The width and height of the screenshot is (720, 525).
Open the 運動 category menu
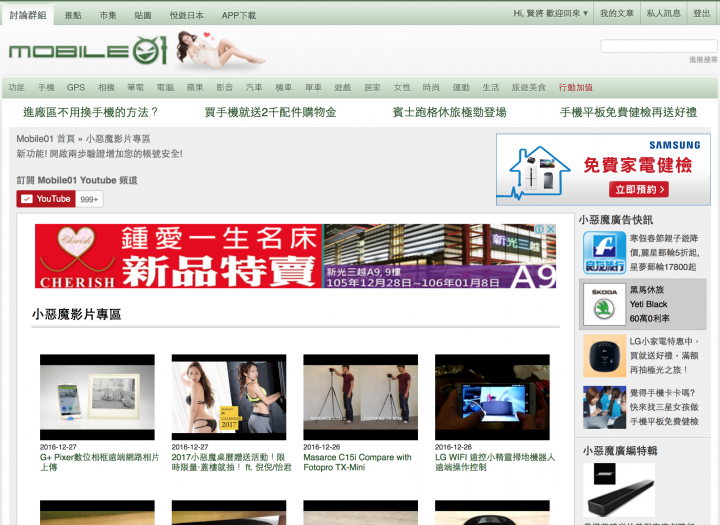[461, 87]
